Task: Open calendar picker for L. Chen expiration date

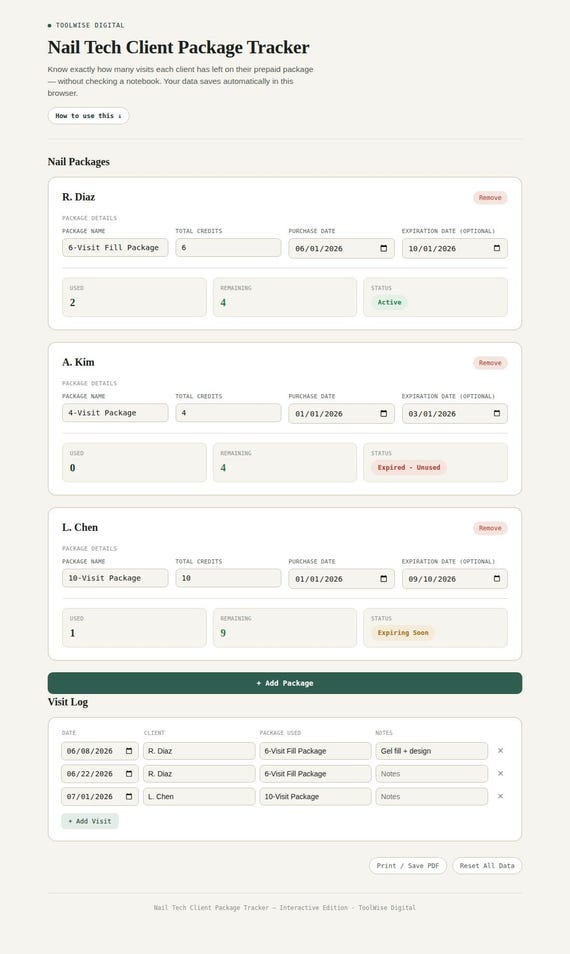Action: (x=496, y=579)
